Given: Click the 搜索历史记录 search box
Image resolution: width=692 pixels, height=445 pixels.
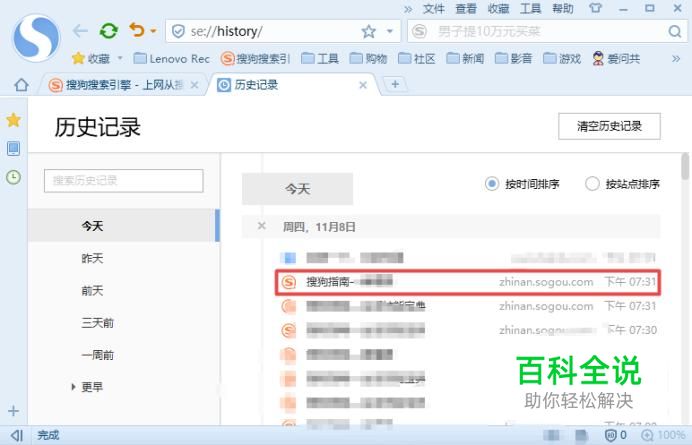Looking at the screenshot, I should point(124,181).
